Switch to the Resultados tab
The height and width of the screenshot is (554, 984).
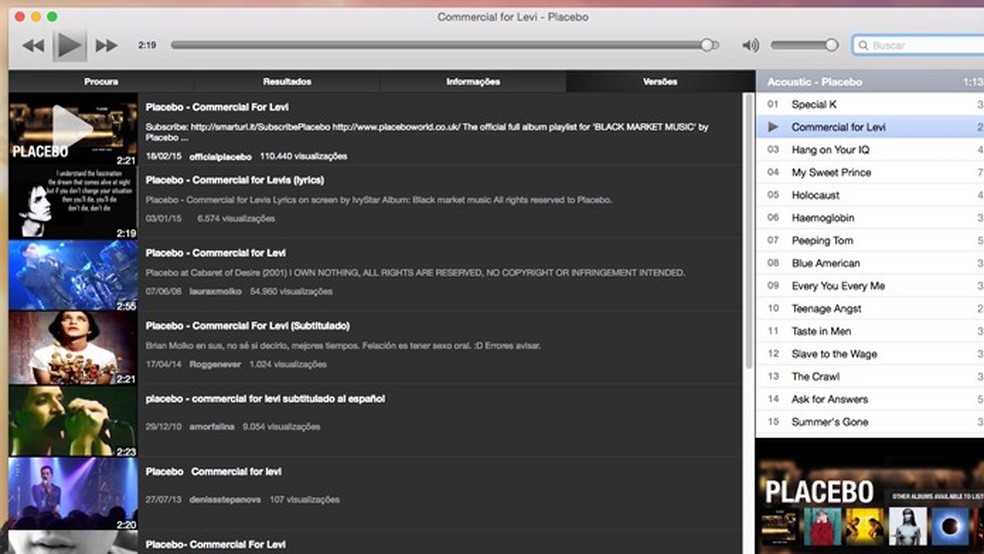click(287, 82)
